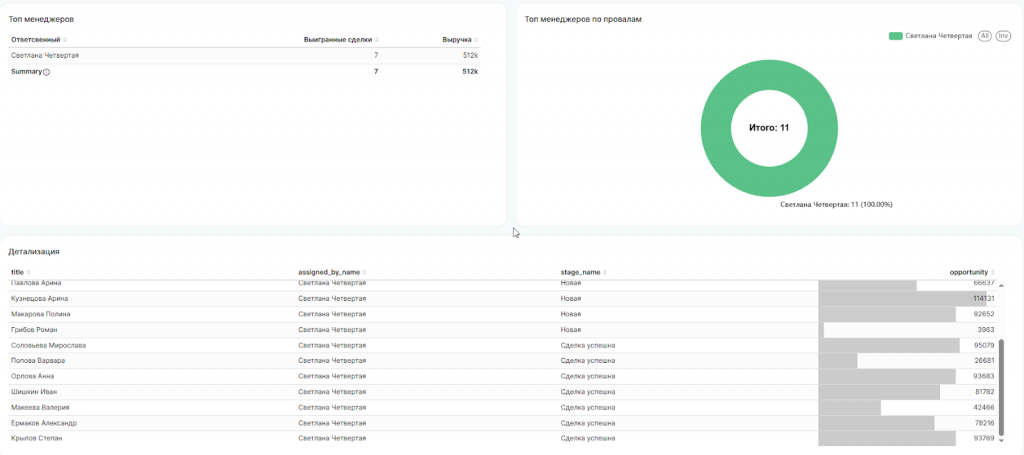Click the green donut chart ring
Image resolution: width=1024 pixels, height=455 pixels.
point(716,127)
